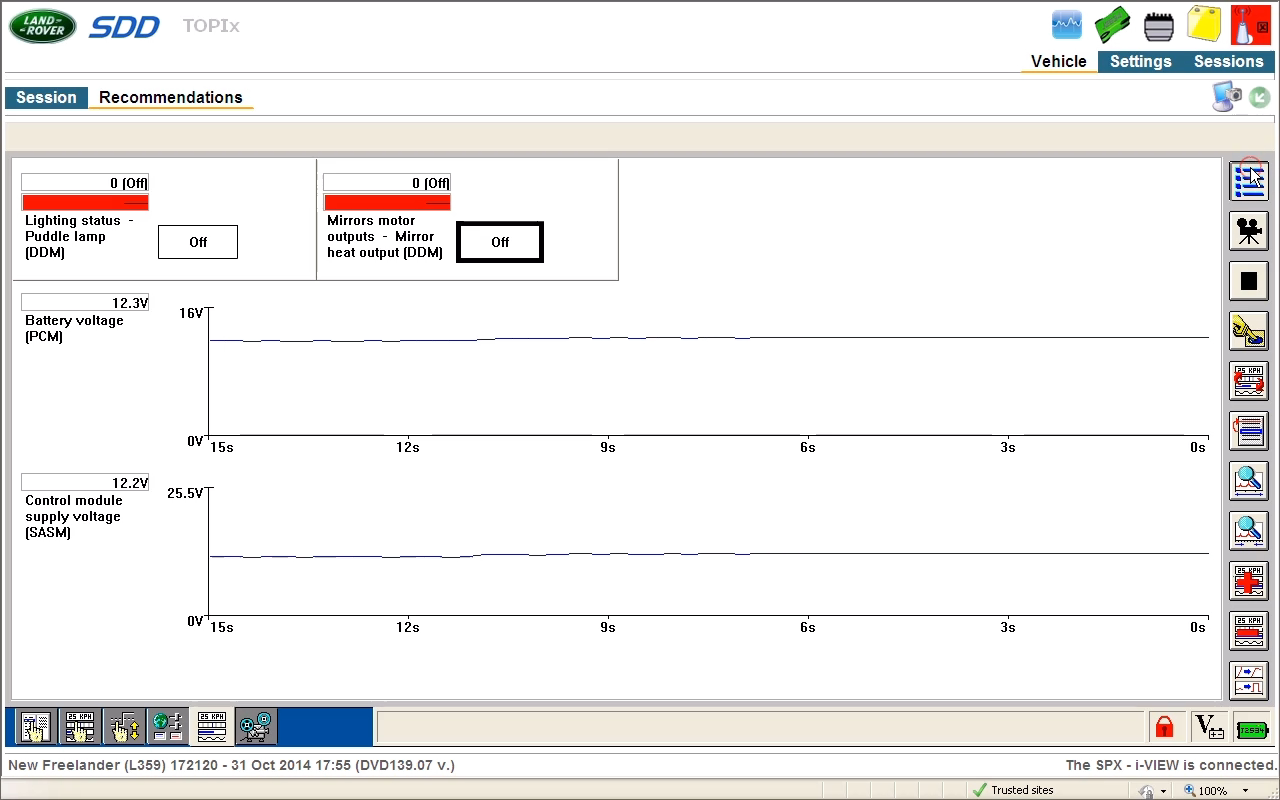
Task: Click the SPX i-VIEW is connected status
Action: pos(1171,765)
